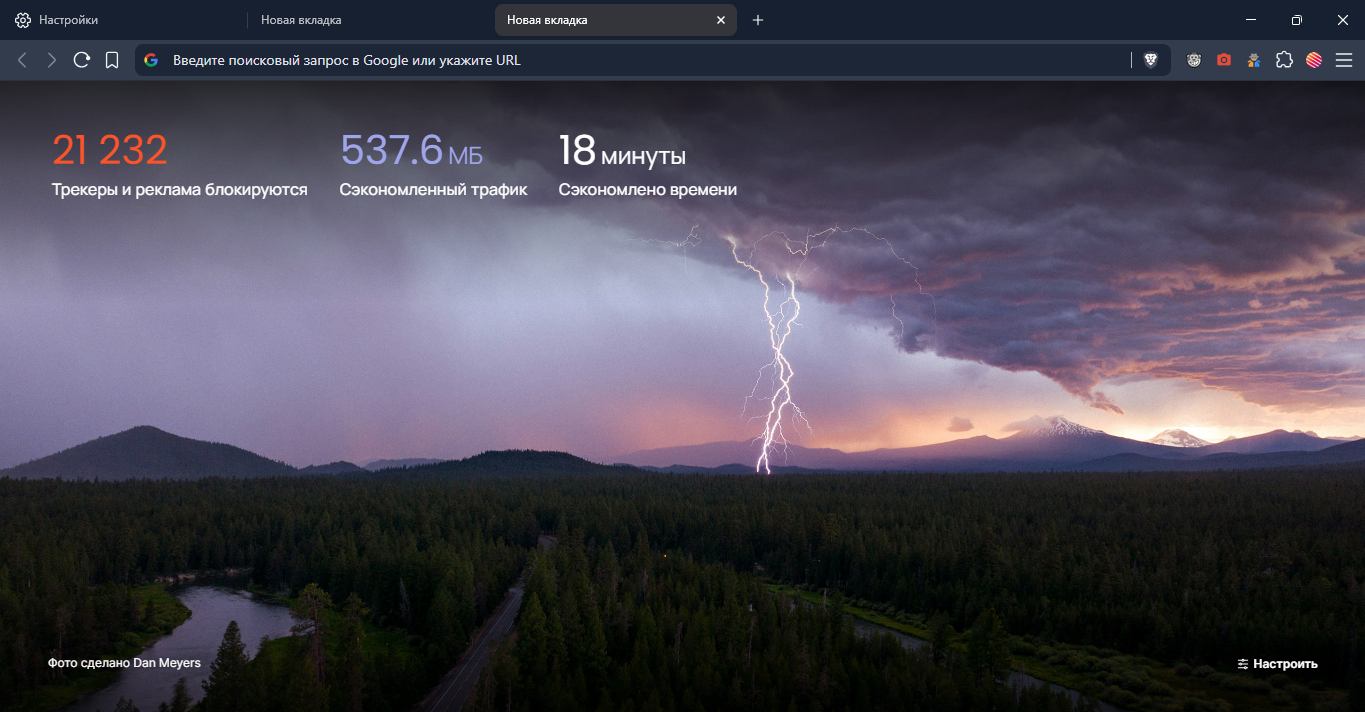1365x712 pixels.
Task: Bookmark this page with the bookmark icon
Action: point(112,60)
